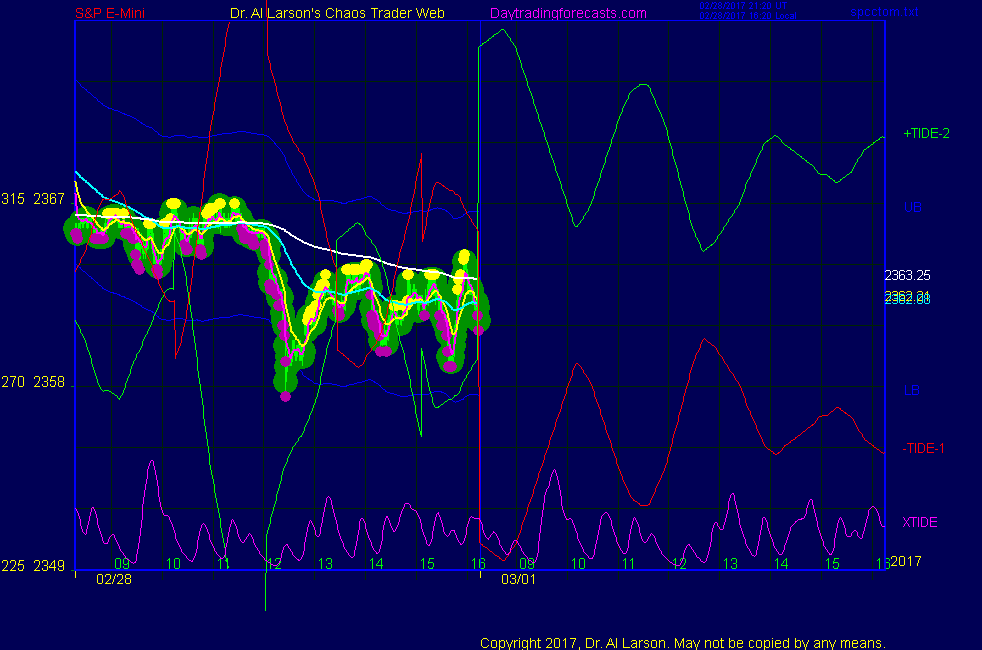Click the '+TIDE-2' legend label

[x=926, y=133]
